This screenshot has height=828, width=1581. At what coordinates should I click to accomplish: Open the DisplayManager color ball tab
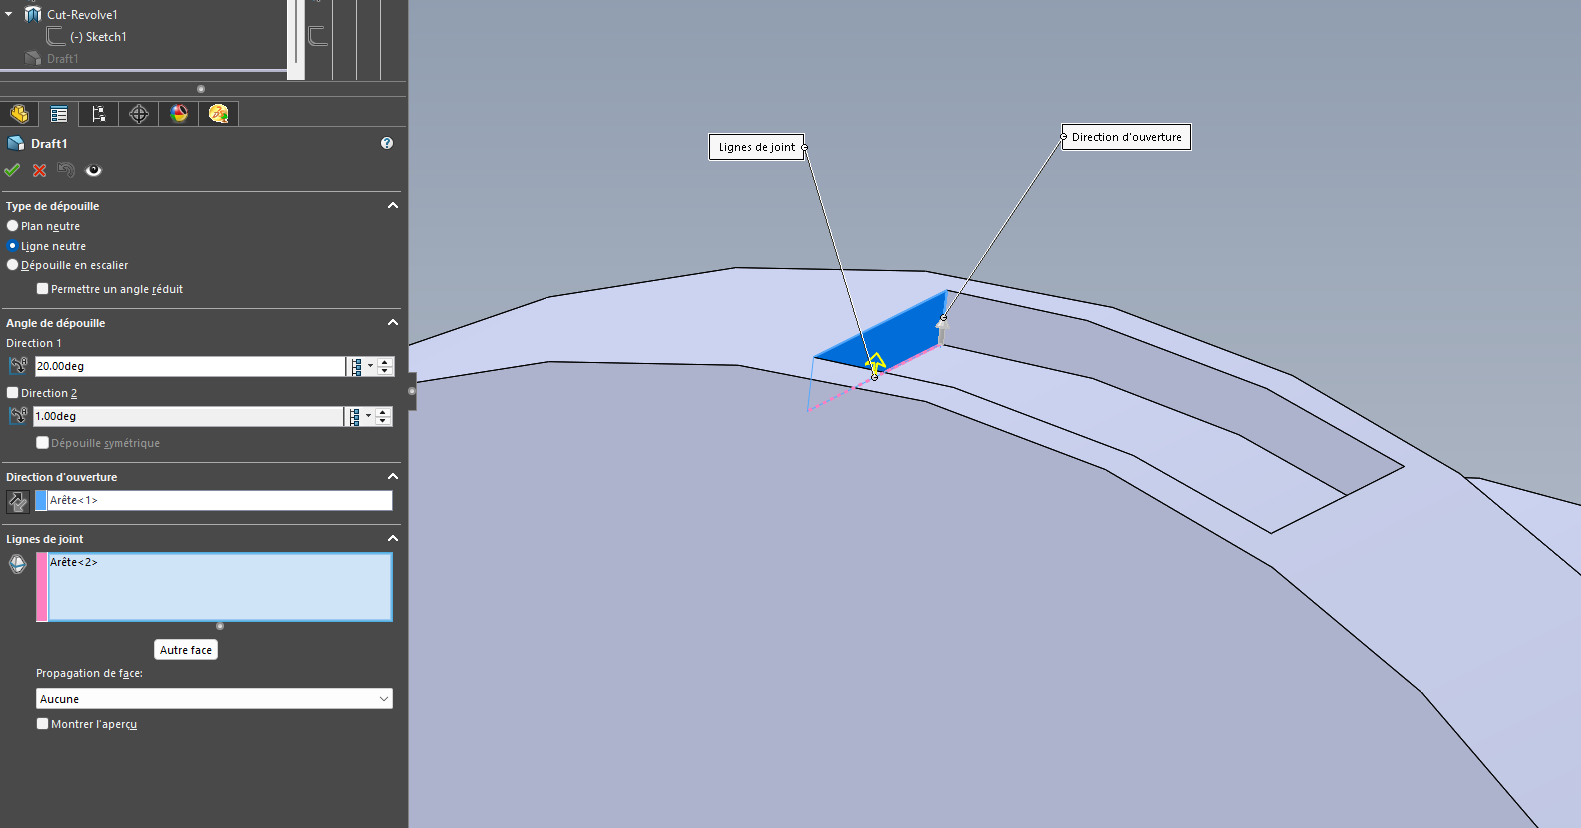[179, 114]
